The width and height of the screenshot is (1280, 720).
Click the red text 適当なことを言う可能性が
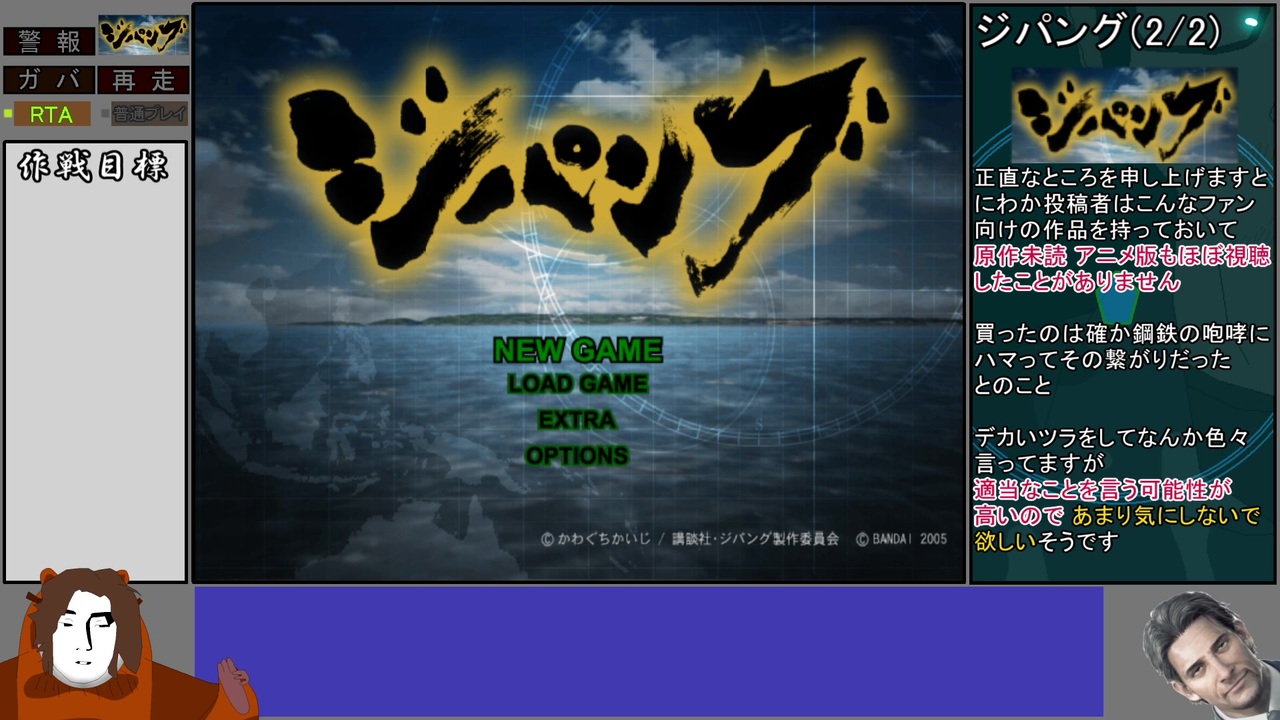[1103, 490]
